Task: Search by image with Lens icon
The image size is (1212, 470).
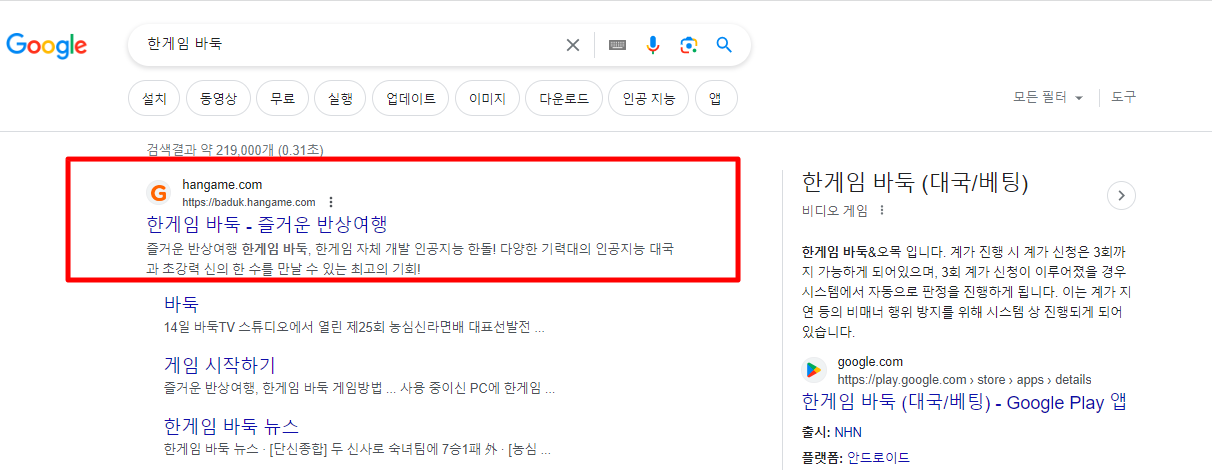Action: point(688,45)
